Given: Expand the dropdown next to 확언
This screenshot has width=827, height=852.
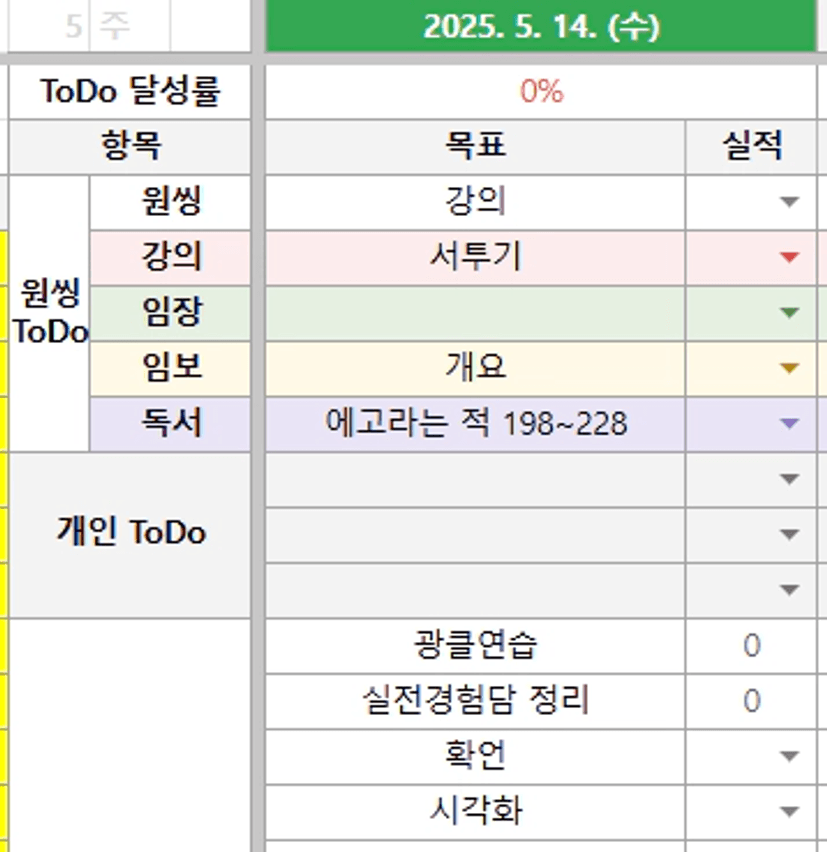Looking at the screenshot, I should 790,756.
